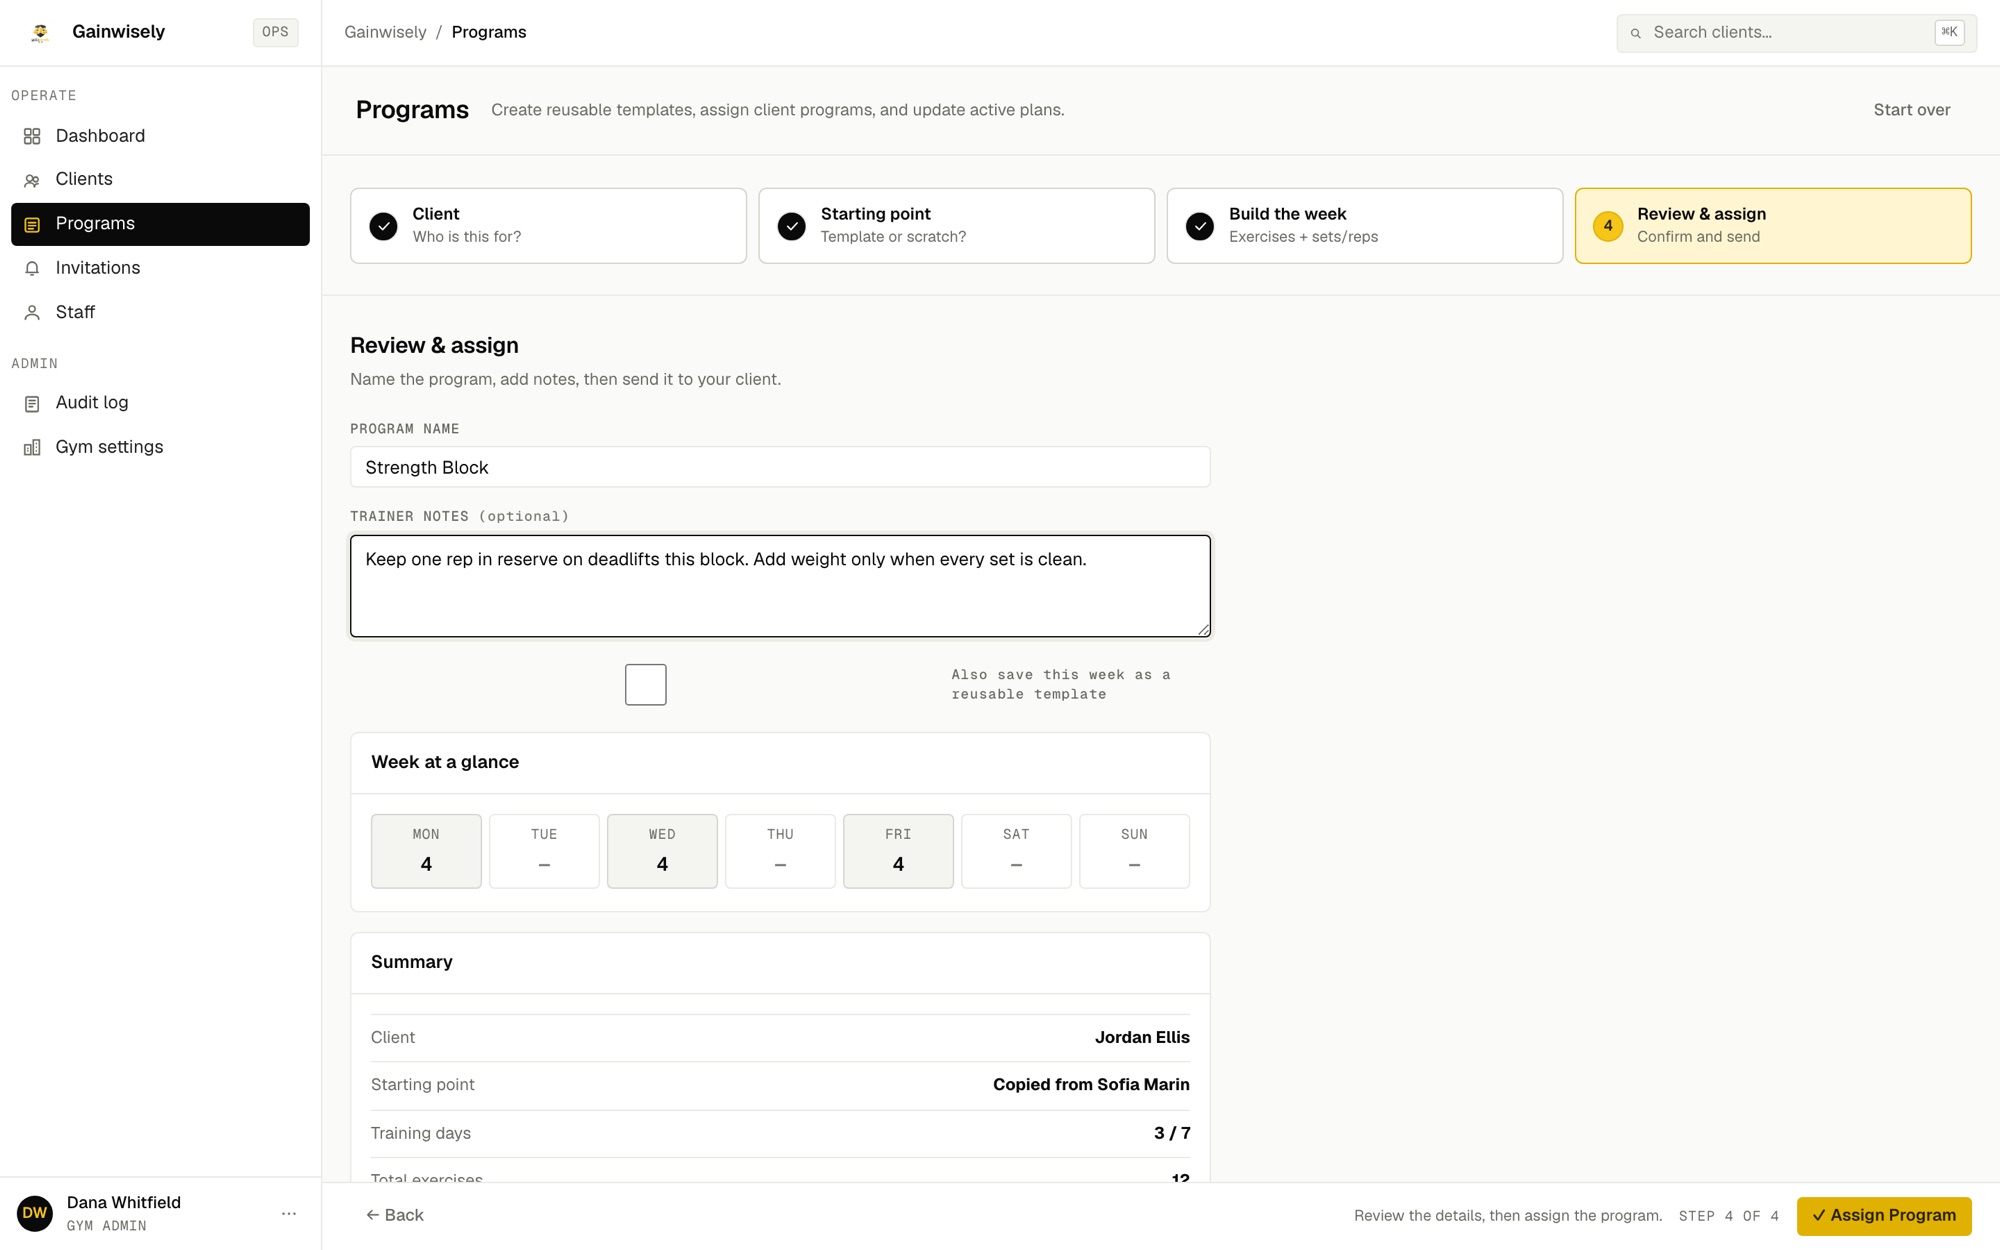Open Audit log via its document icon
The image size is (2000, 1250).
[32, 403]
